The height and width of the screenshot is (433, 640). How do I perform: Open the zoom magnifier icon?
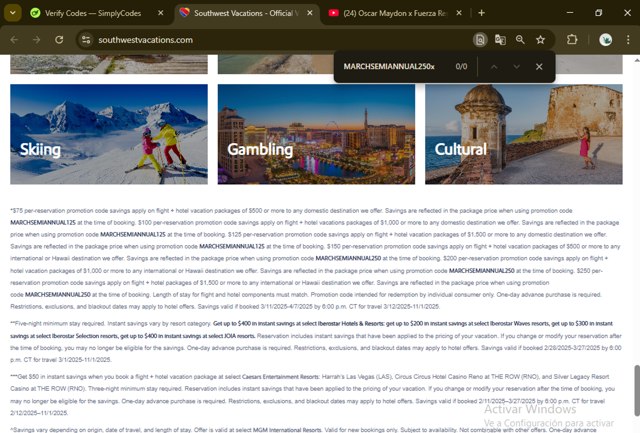point(520,40)
